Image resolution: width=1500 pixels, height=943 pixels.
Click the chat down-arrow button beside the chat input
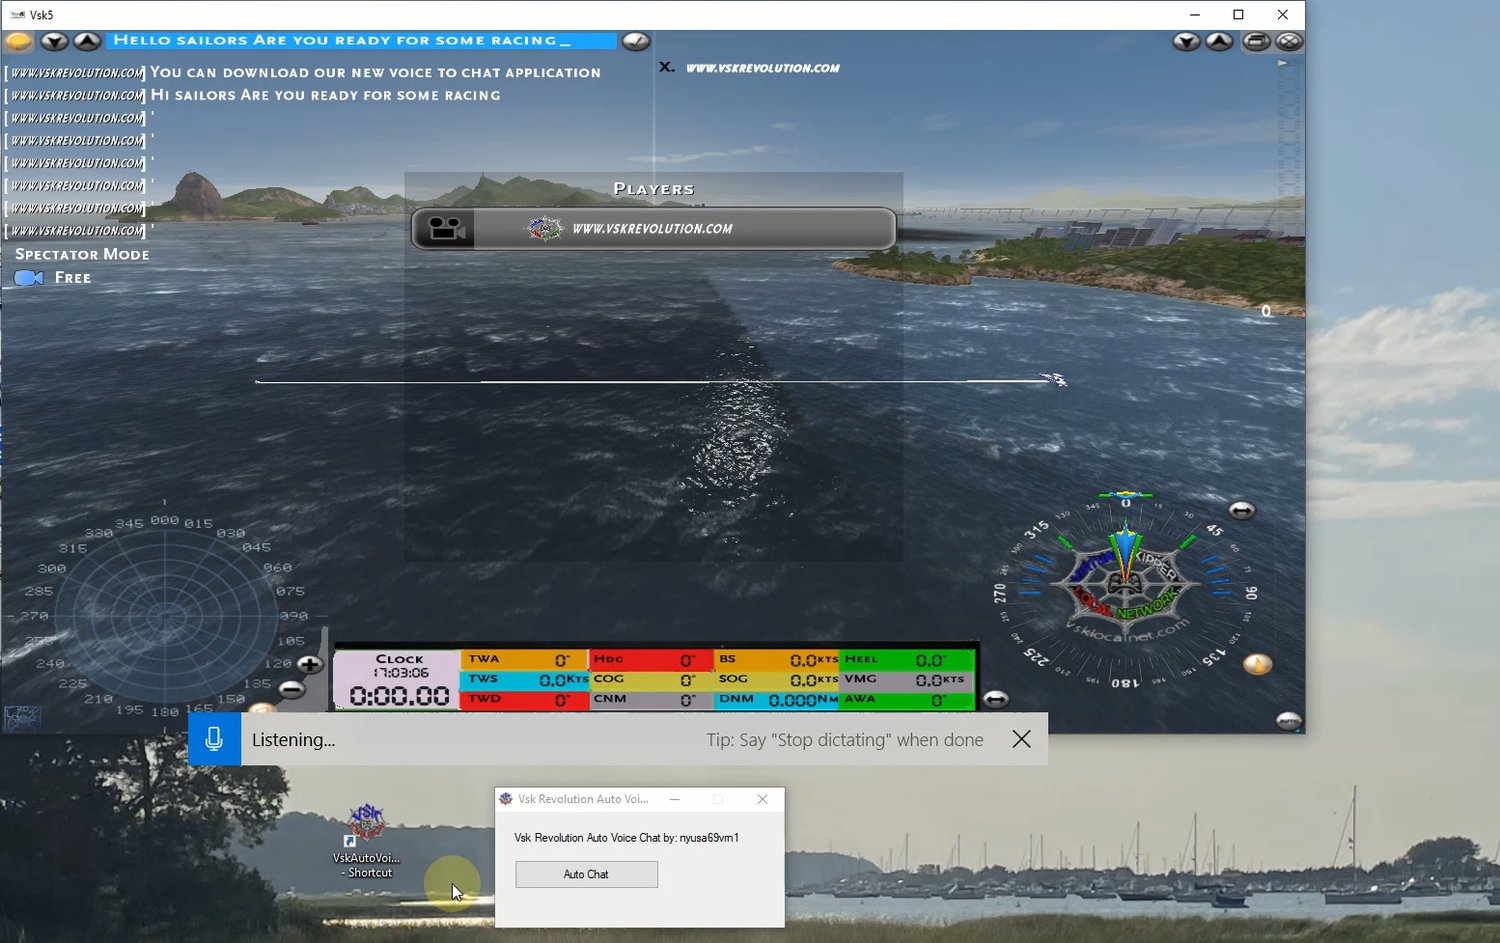click(x=54, y=41)
